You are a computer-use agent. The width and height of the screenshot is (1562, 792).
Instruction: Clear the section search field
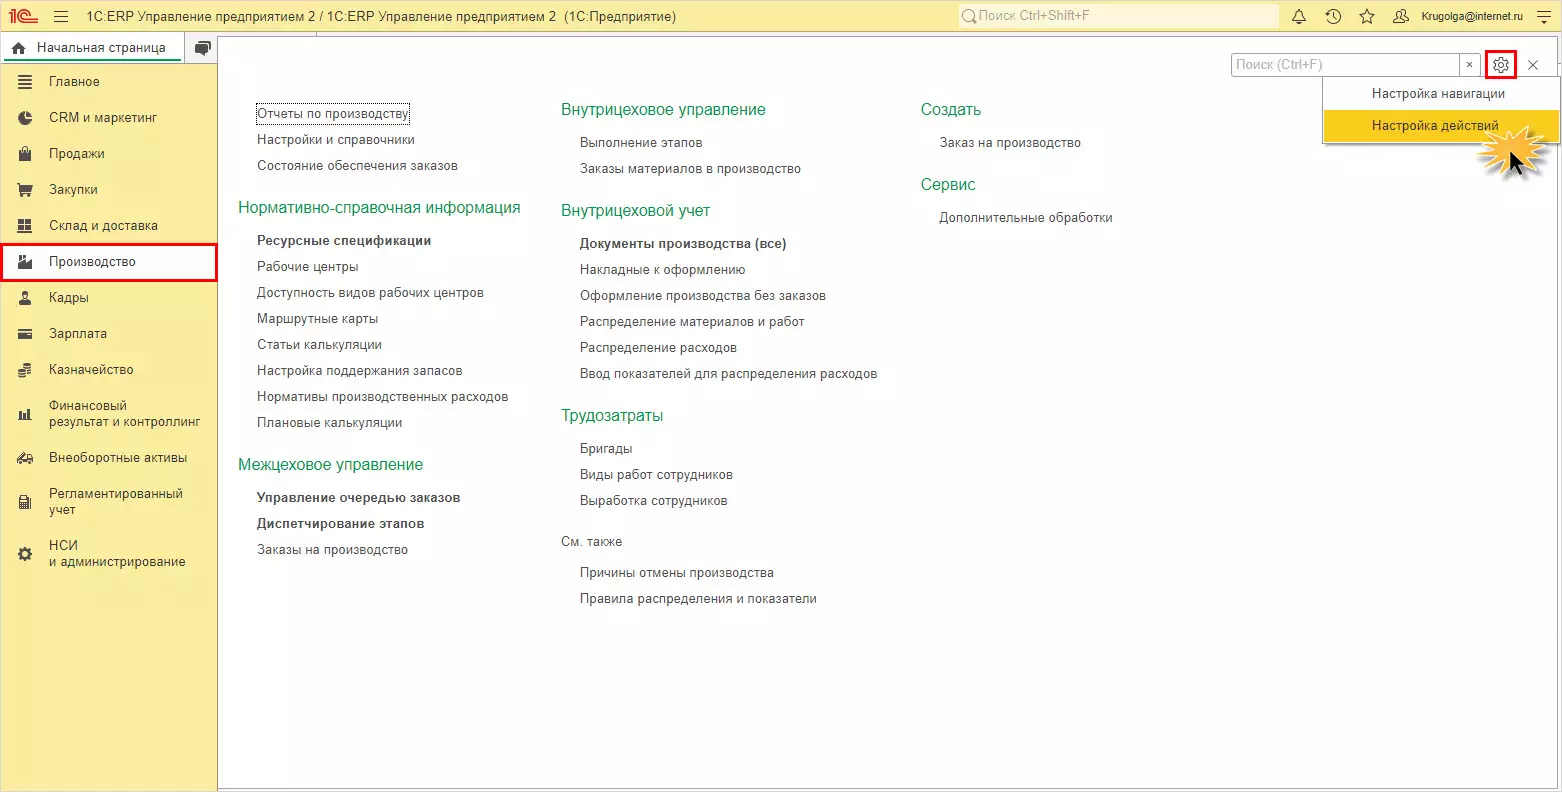[1469, 65]
